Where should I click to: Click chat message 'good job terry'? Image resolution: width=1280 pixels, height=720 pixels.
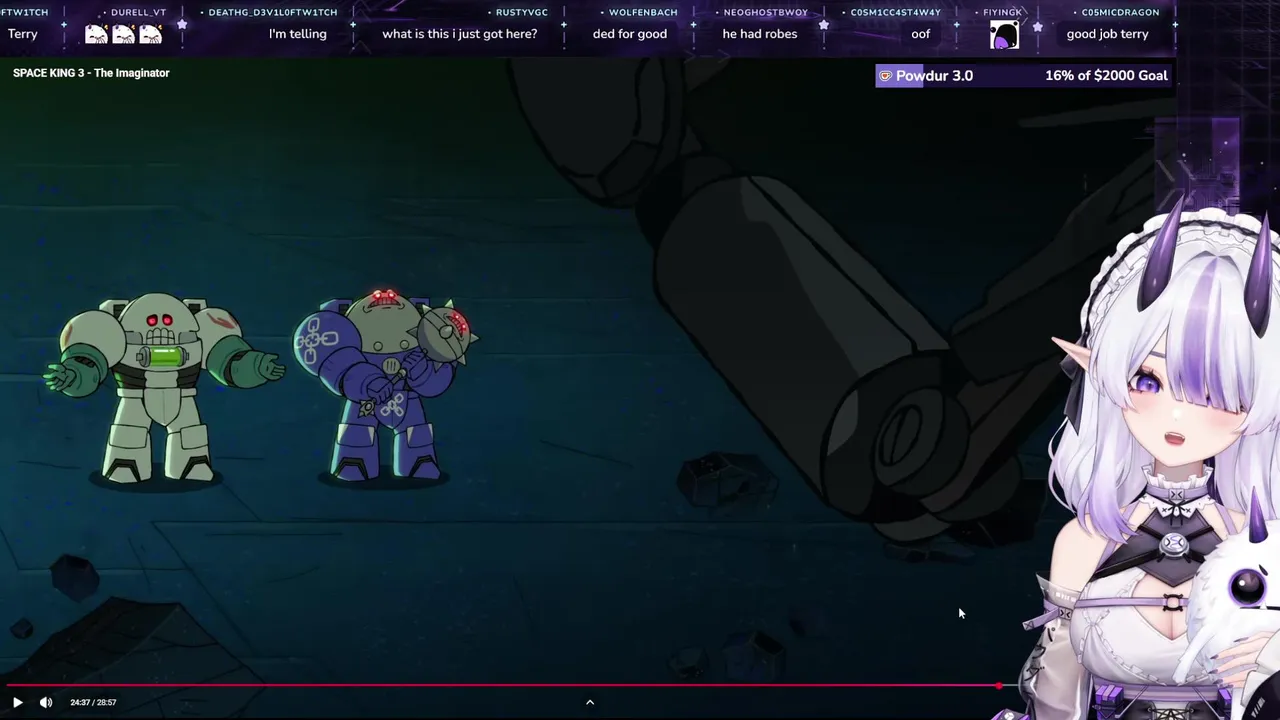click(x=1107, y=34)
